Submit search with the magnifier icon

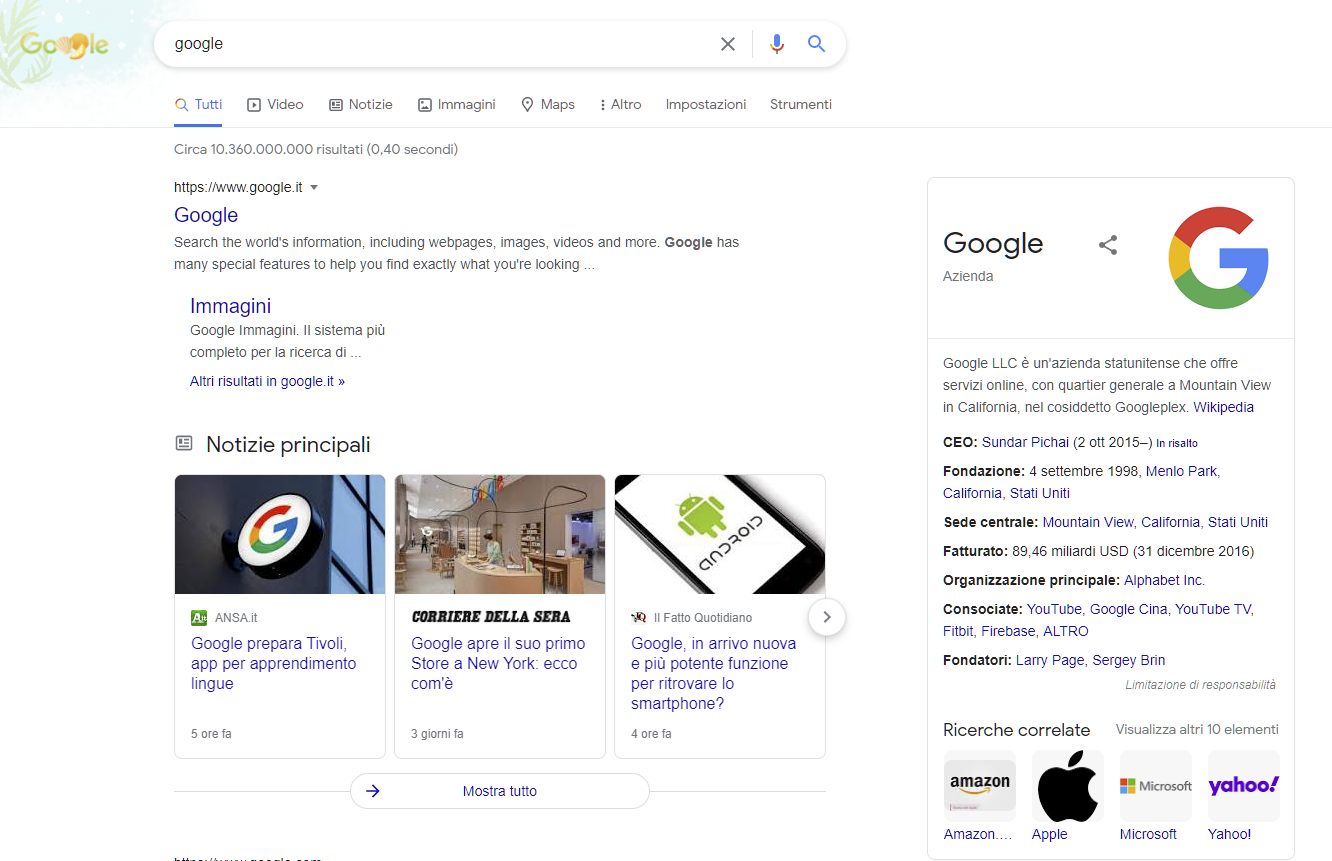tap(817, 44)
